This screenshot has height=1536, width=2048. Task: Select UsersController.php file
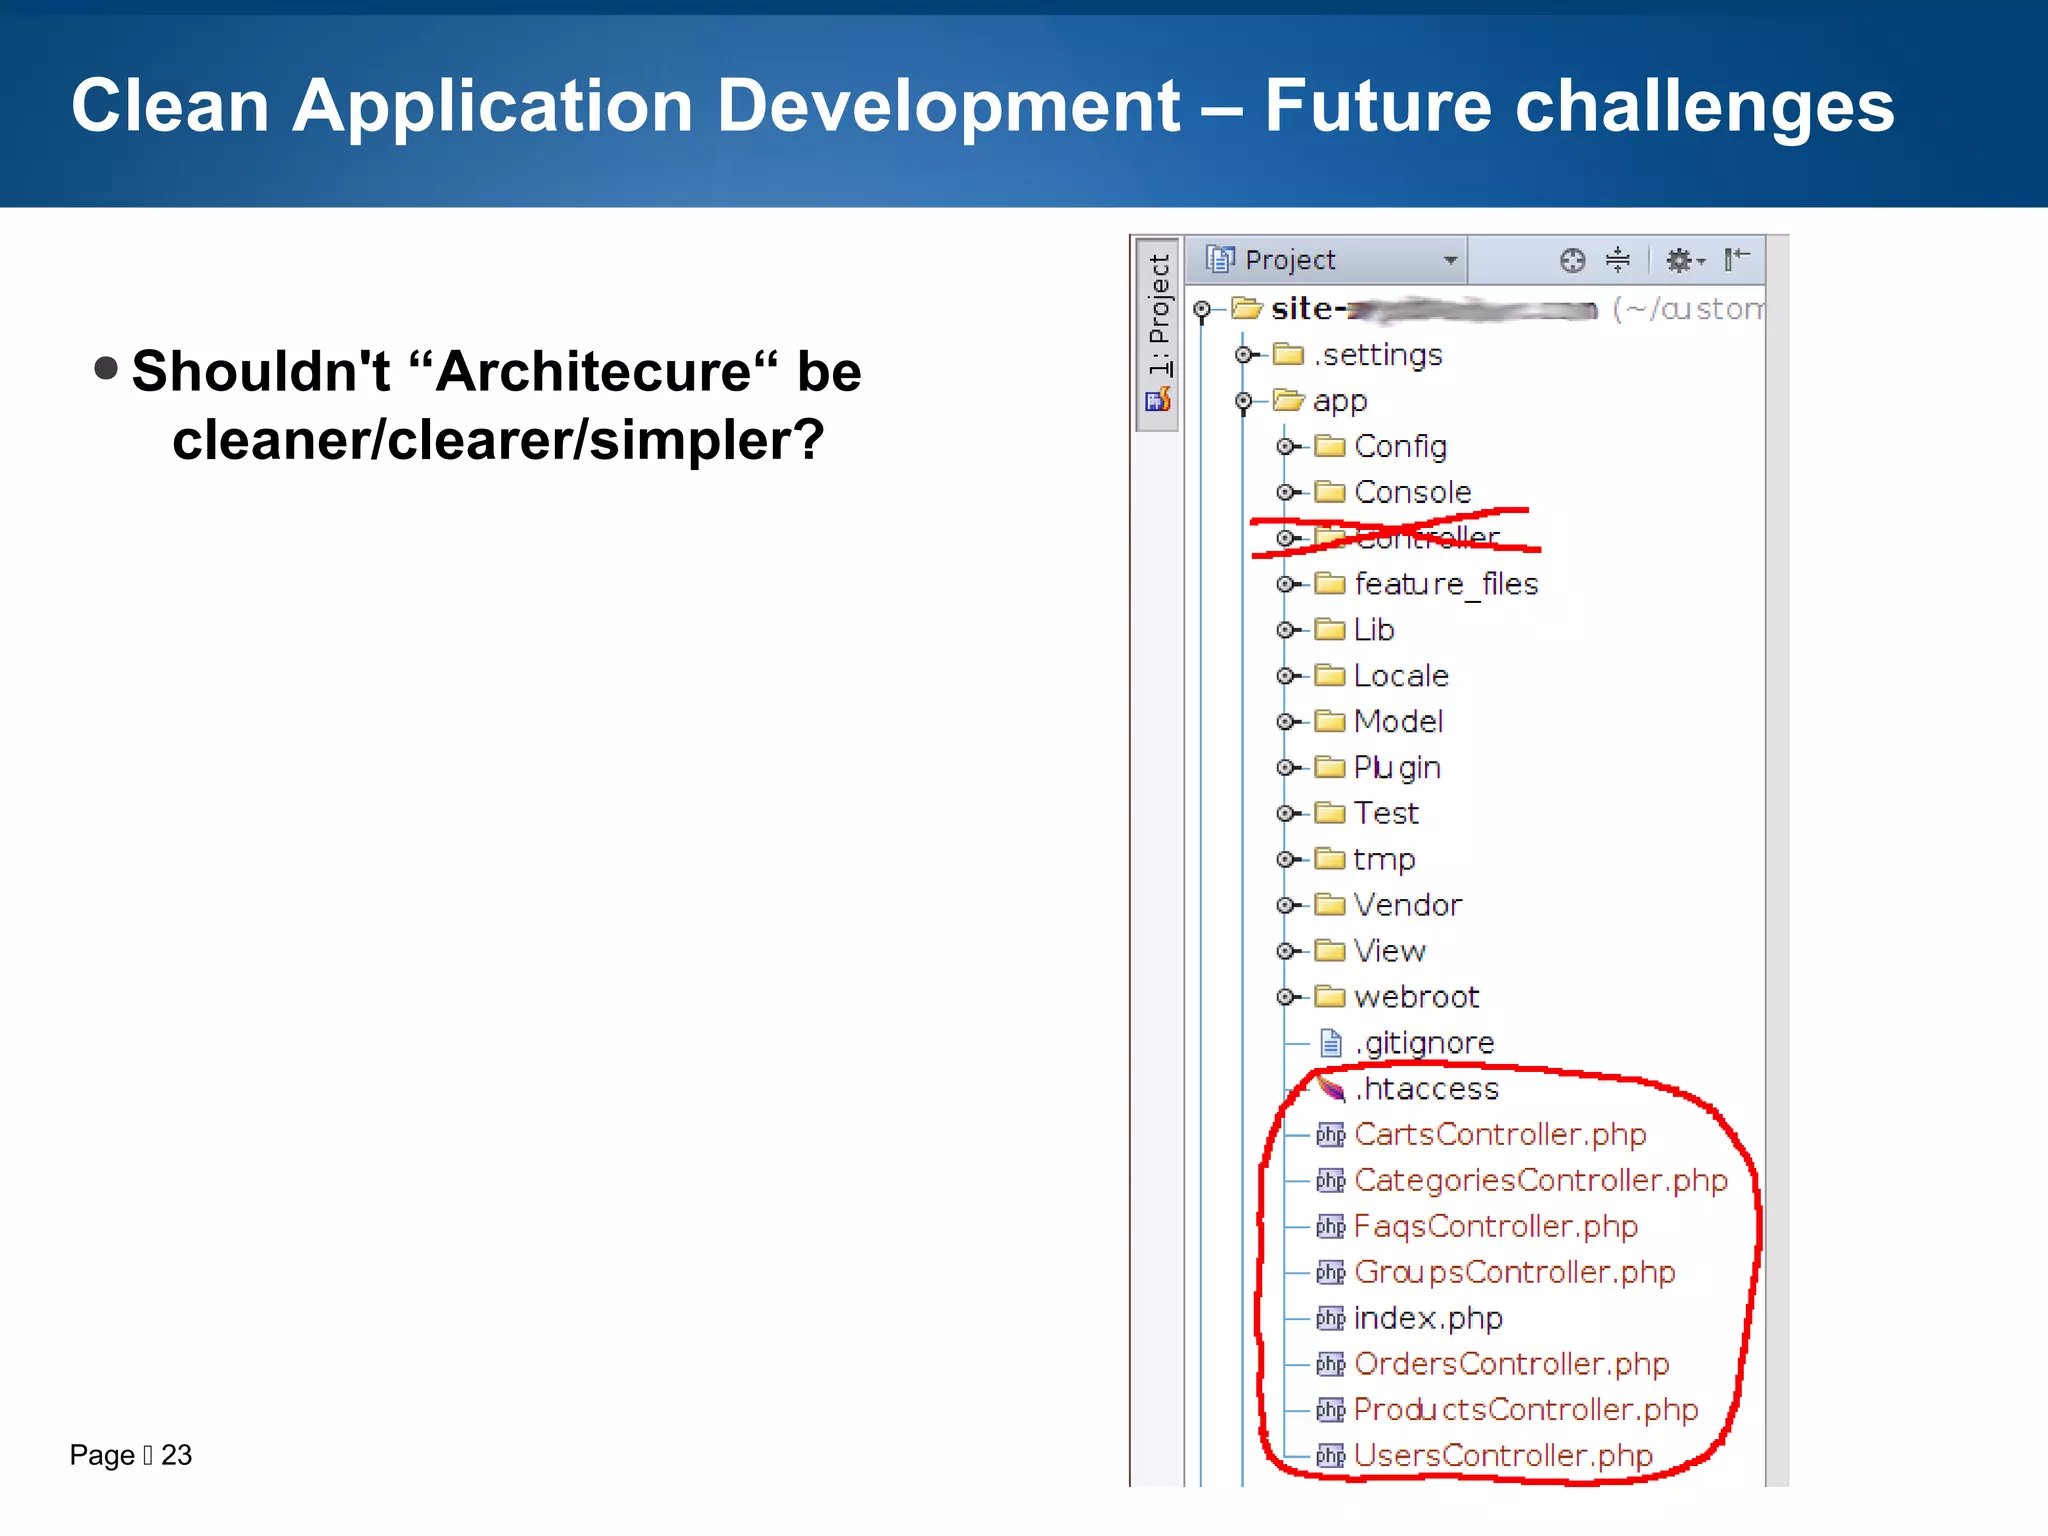1502,1456
